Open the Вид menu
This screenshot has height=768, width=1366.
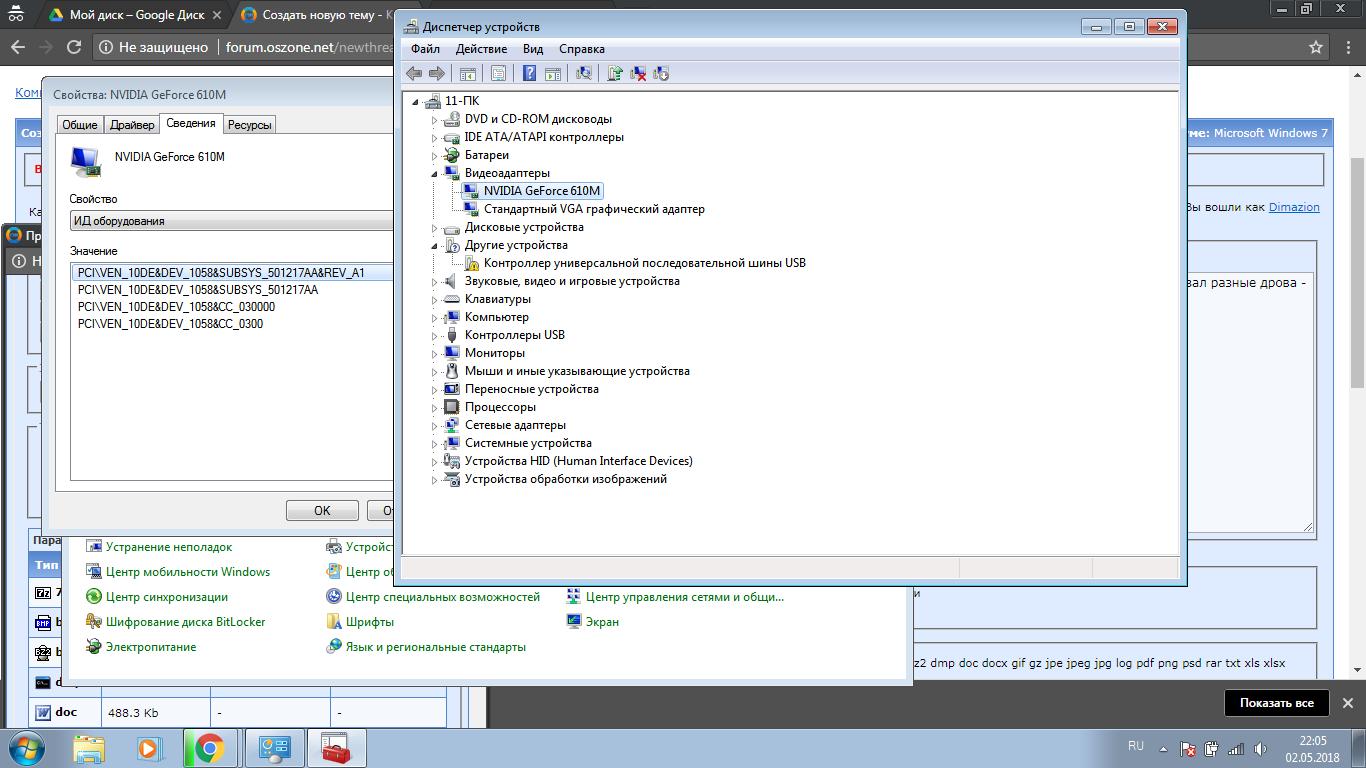533,49
